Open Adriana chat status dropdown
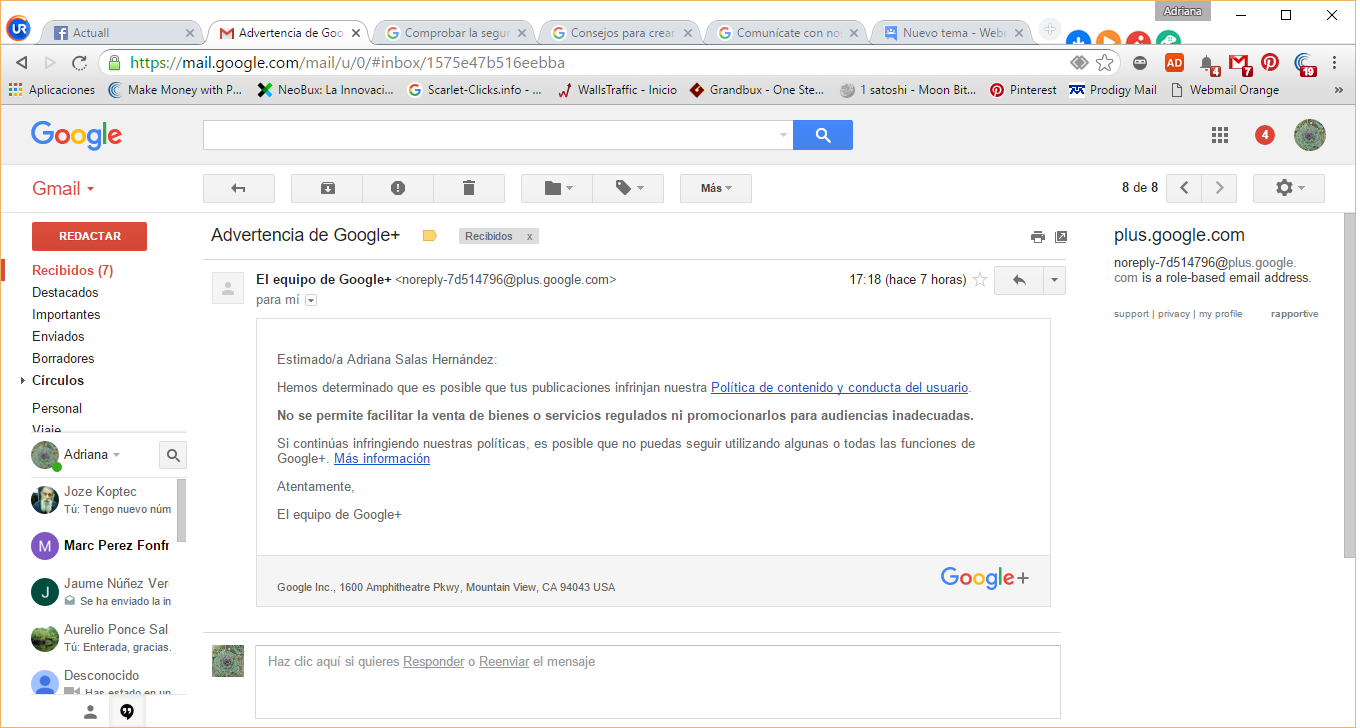Viewport: 1360px width, 728px height. (x=92, y=455)
